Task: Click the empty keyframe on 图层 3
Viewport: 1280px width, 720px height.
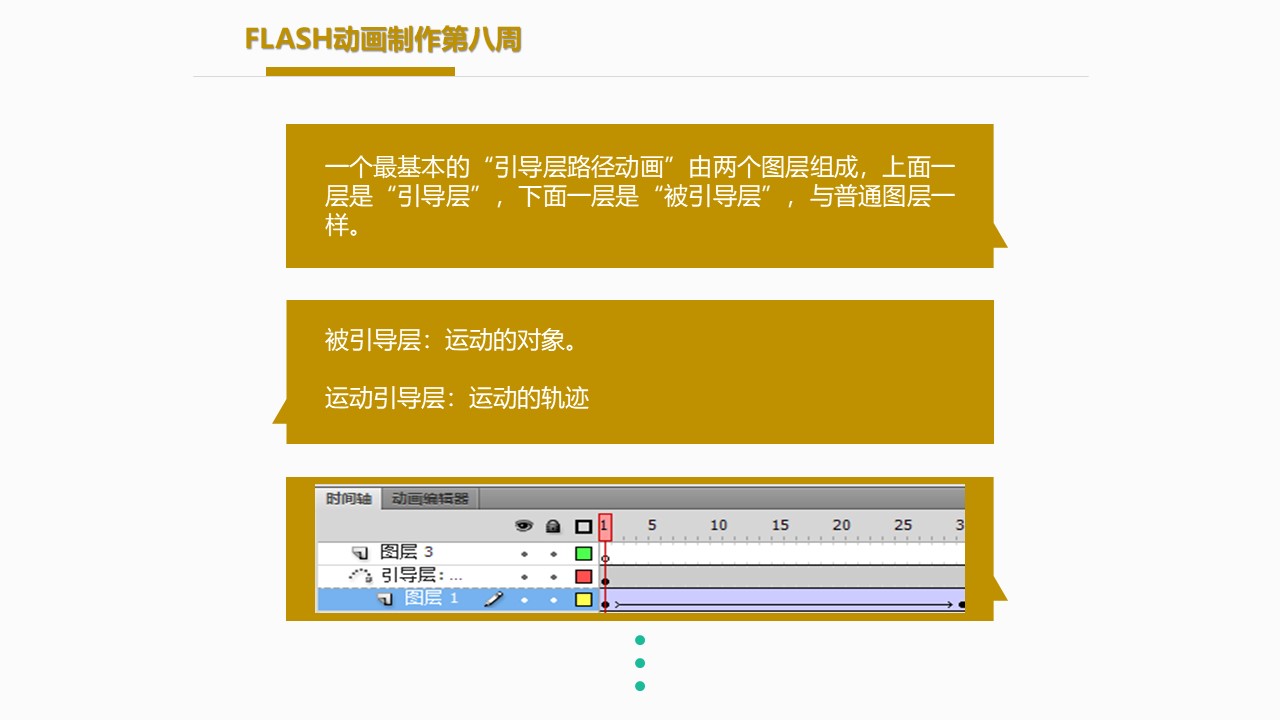Action: click(x=605, y=557)
